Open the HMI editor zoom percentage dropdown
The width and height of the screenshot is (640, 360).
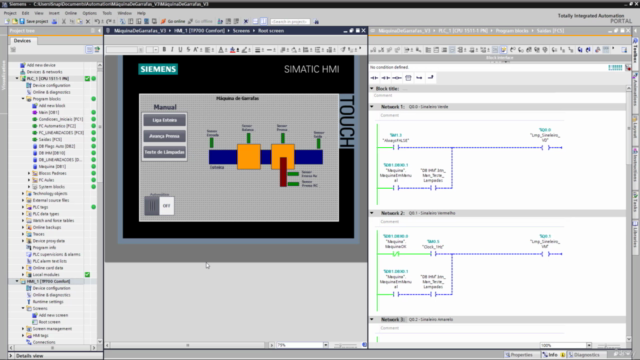coord(326,345)
